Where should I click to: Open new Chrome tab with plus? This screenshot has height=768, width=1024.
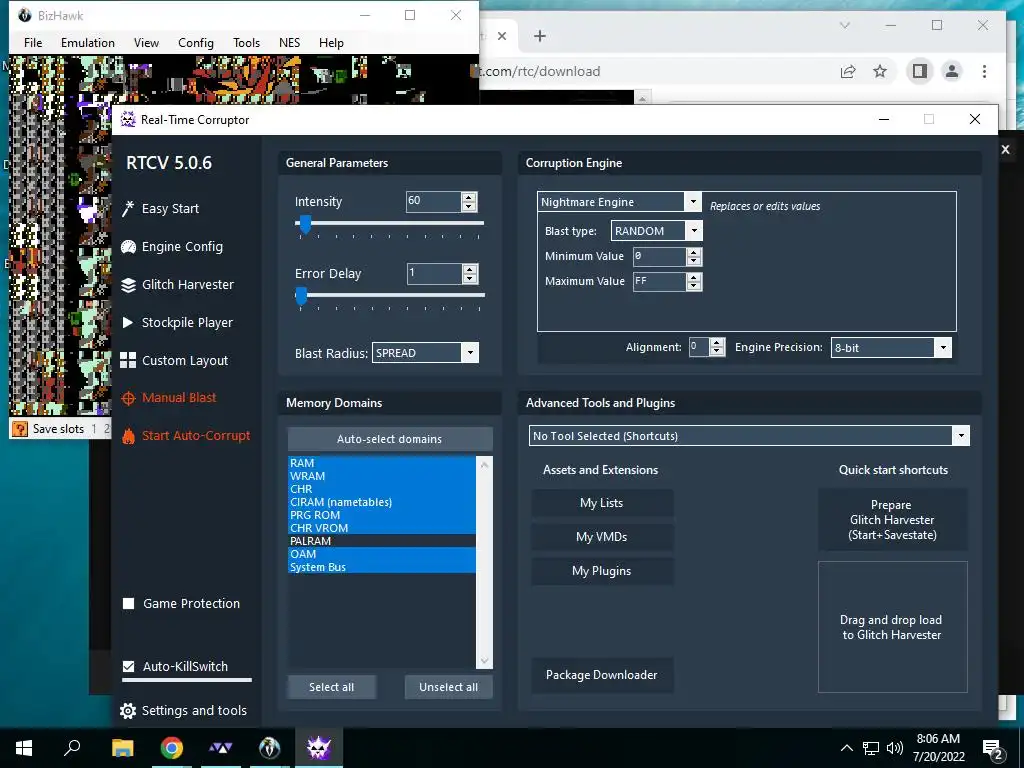tap(540, 36)
